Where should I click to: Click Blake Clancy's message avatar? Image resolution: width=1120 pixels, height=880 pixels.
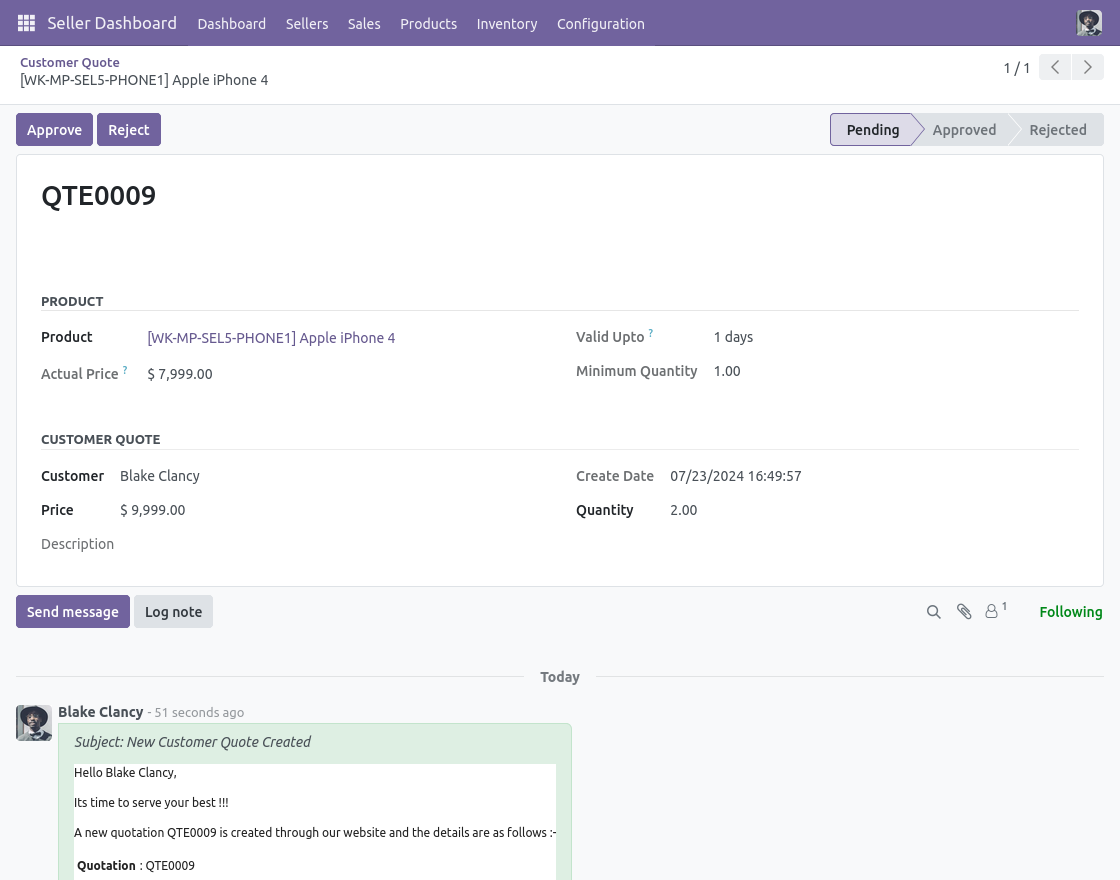(34, 722)
